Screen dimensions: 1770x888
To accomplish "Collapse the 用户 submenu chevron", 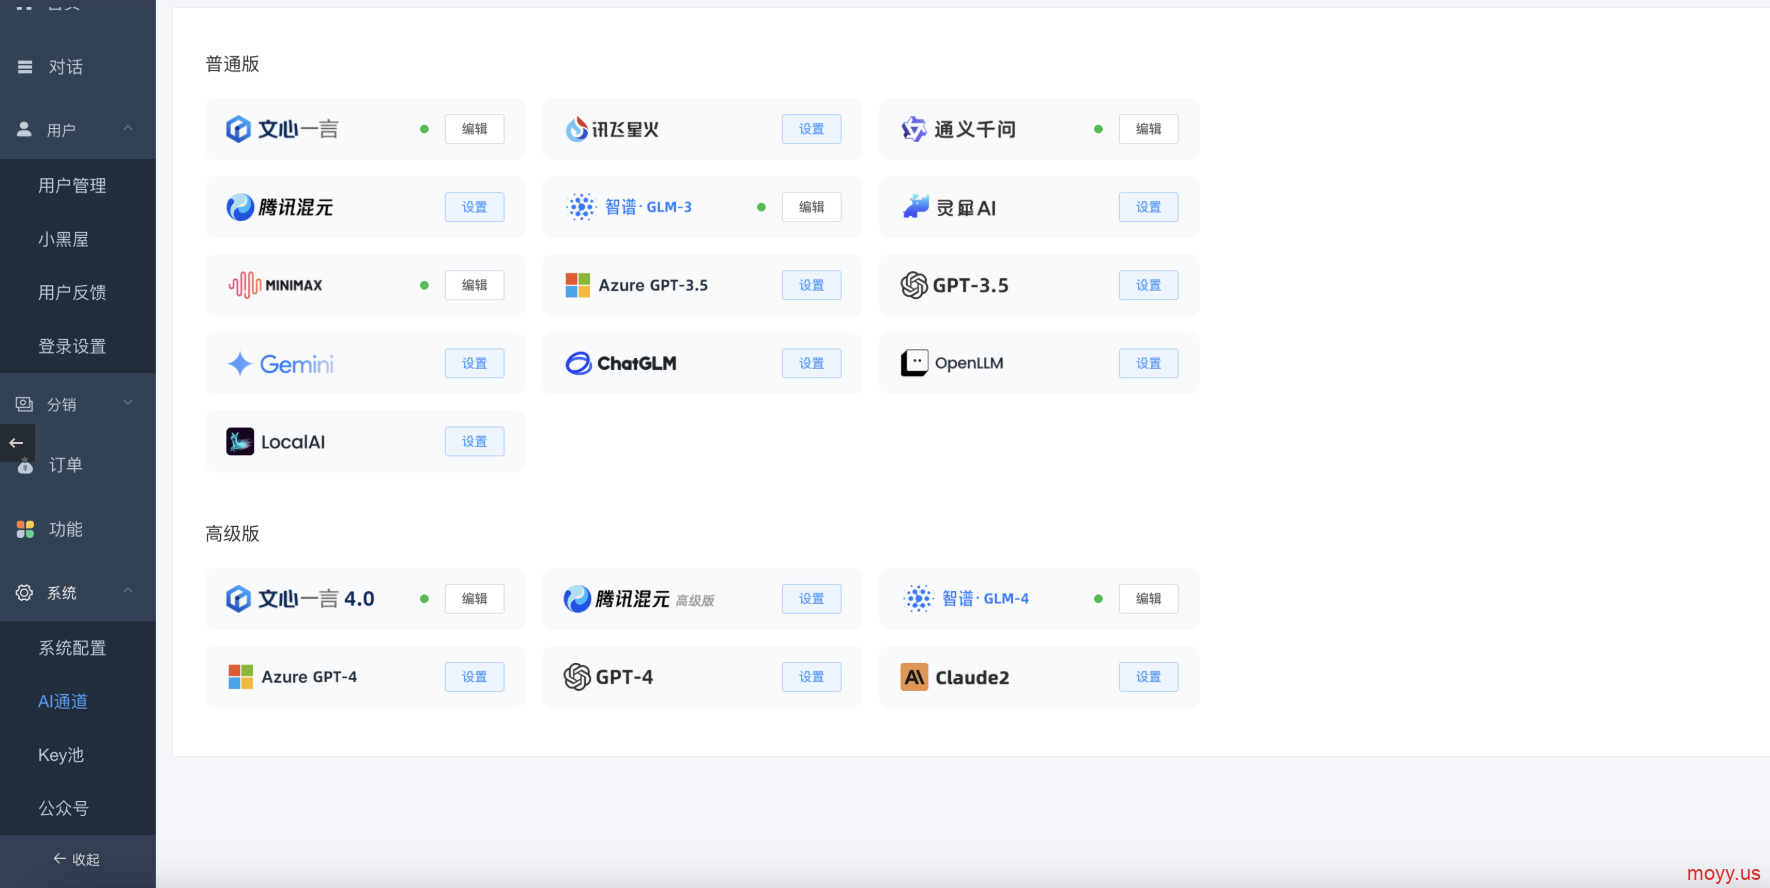I will (x=128, y=128).
